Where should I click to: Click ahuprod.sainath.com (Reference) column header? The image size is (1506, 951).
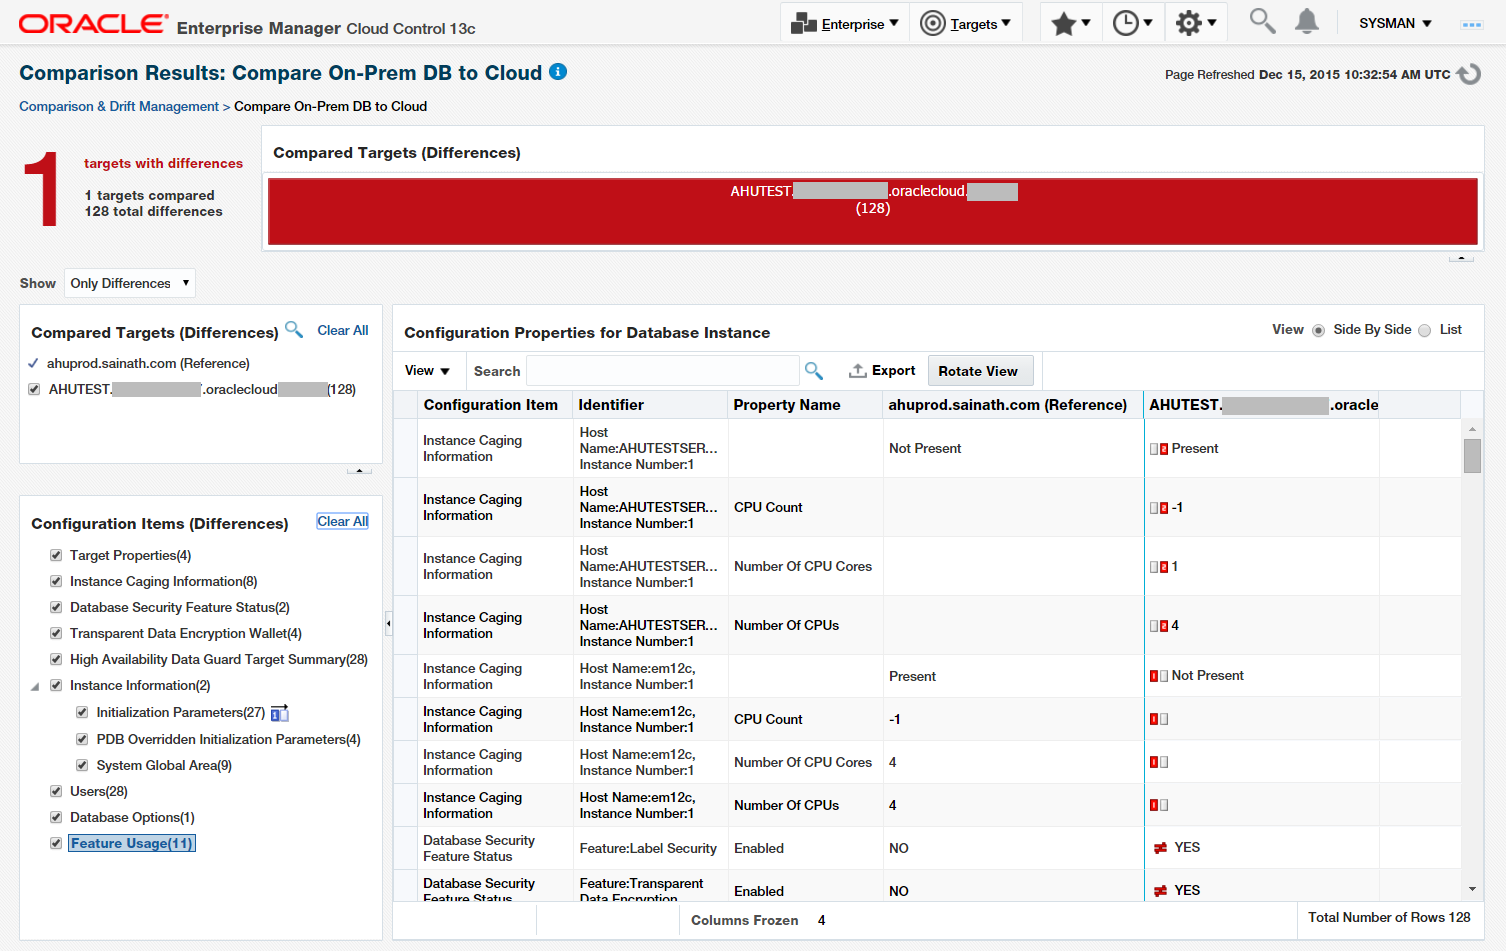(1013, 405)
